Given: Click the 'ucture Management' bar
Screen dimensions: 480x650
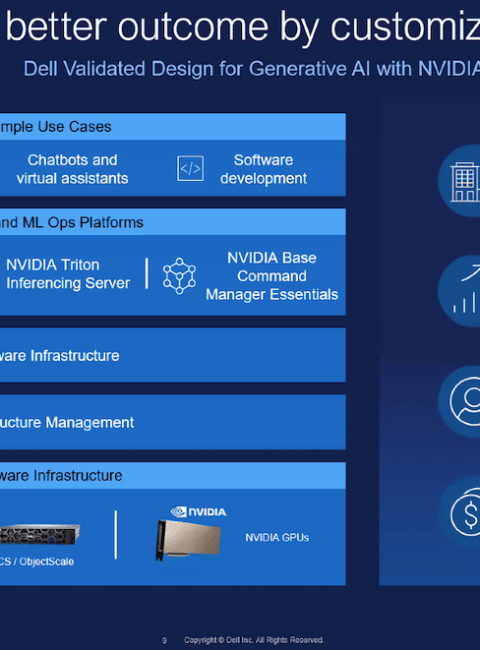Looking at the screenshot, I should coord(173,422).
